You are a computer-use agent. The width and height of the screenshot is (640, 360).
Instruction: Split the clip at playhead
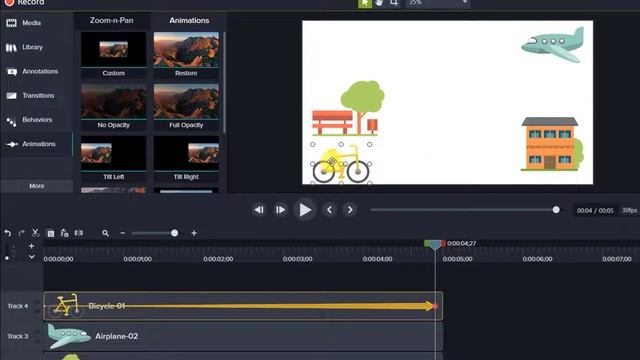pos(79,233)
